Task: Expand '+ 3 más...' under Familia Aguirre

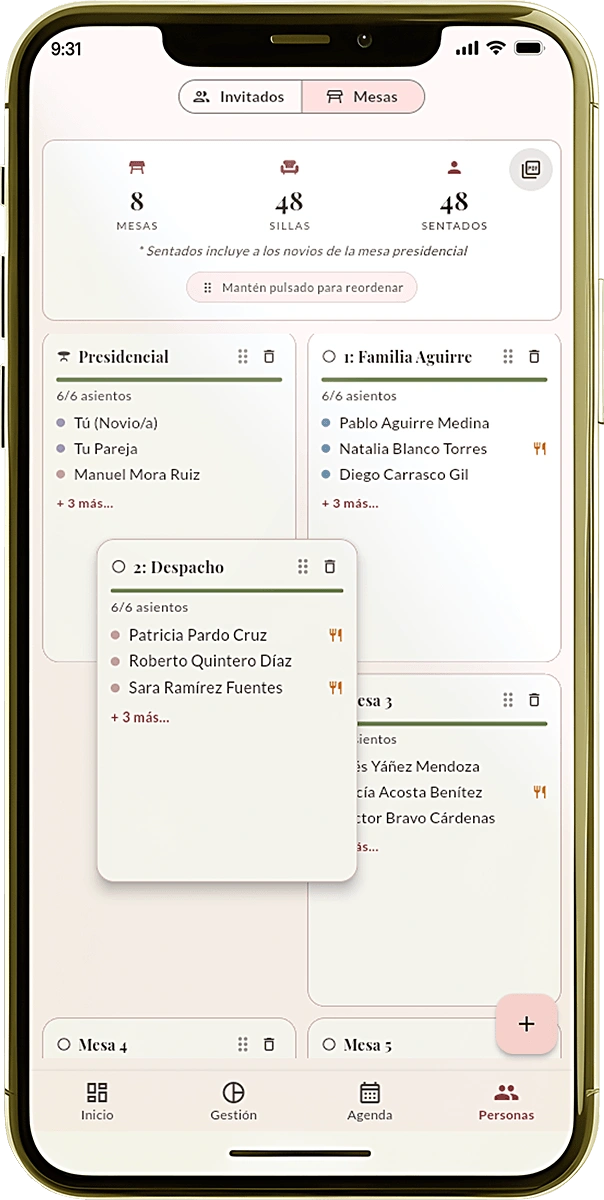Action: point(349,503)
